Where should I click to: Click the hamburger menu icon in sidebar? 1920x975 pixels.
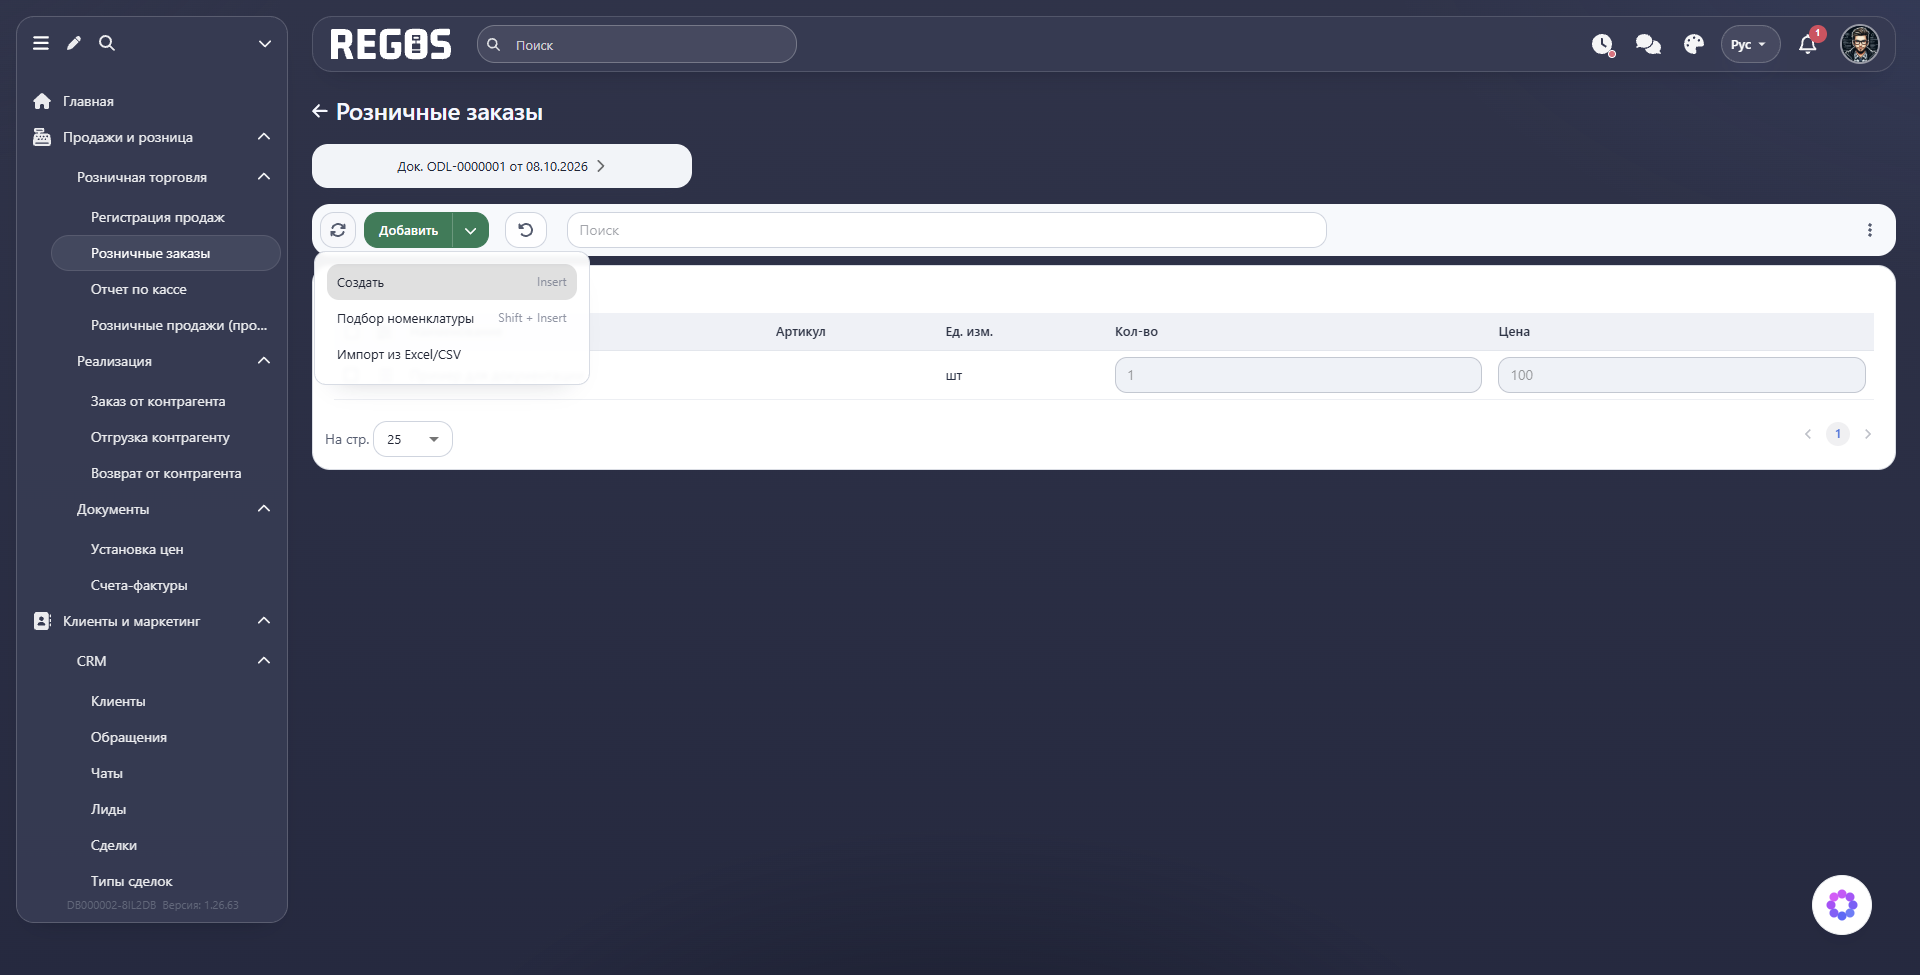point(41,43)
